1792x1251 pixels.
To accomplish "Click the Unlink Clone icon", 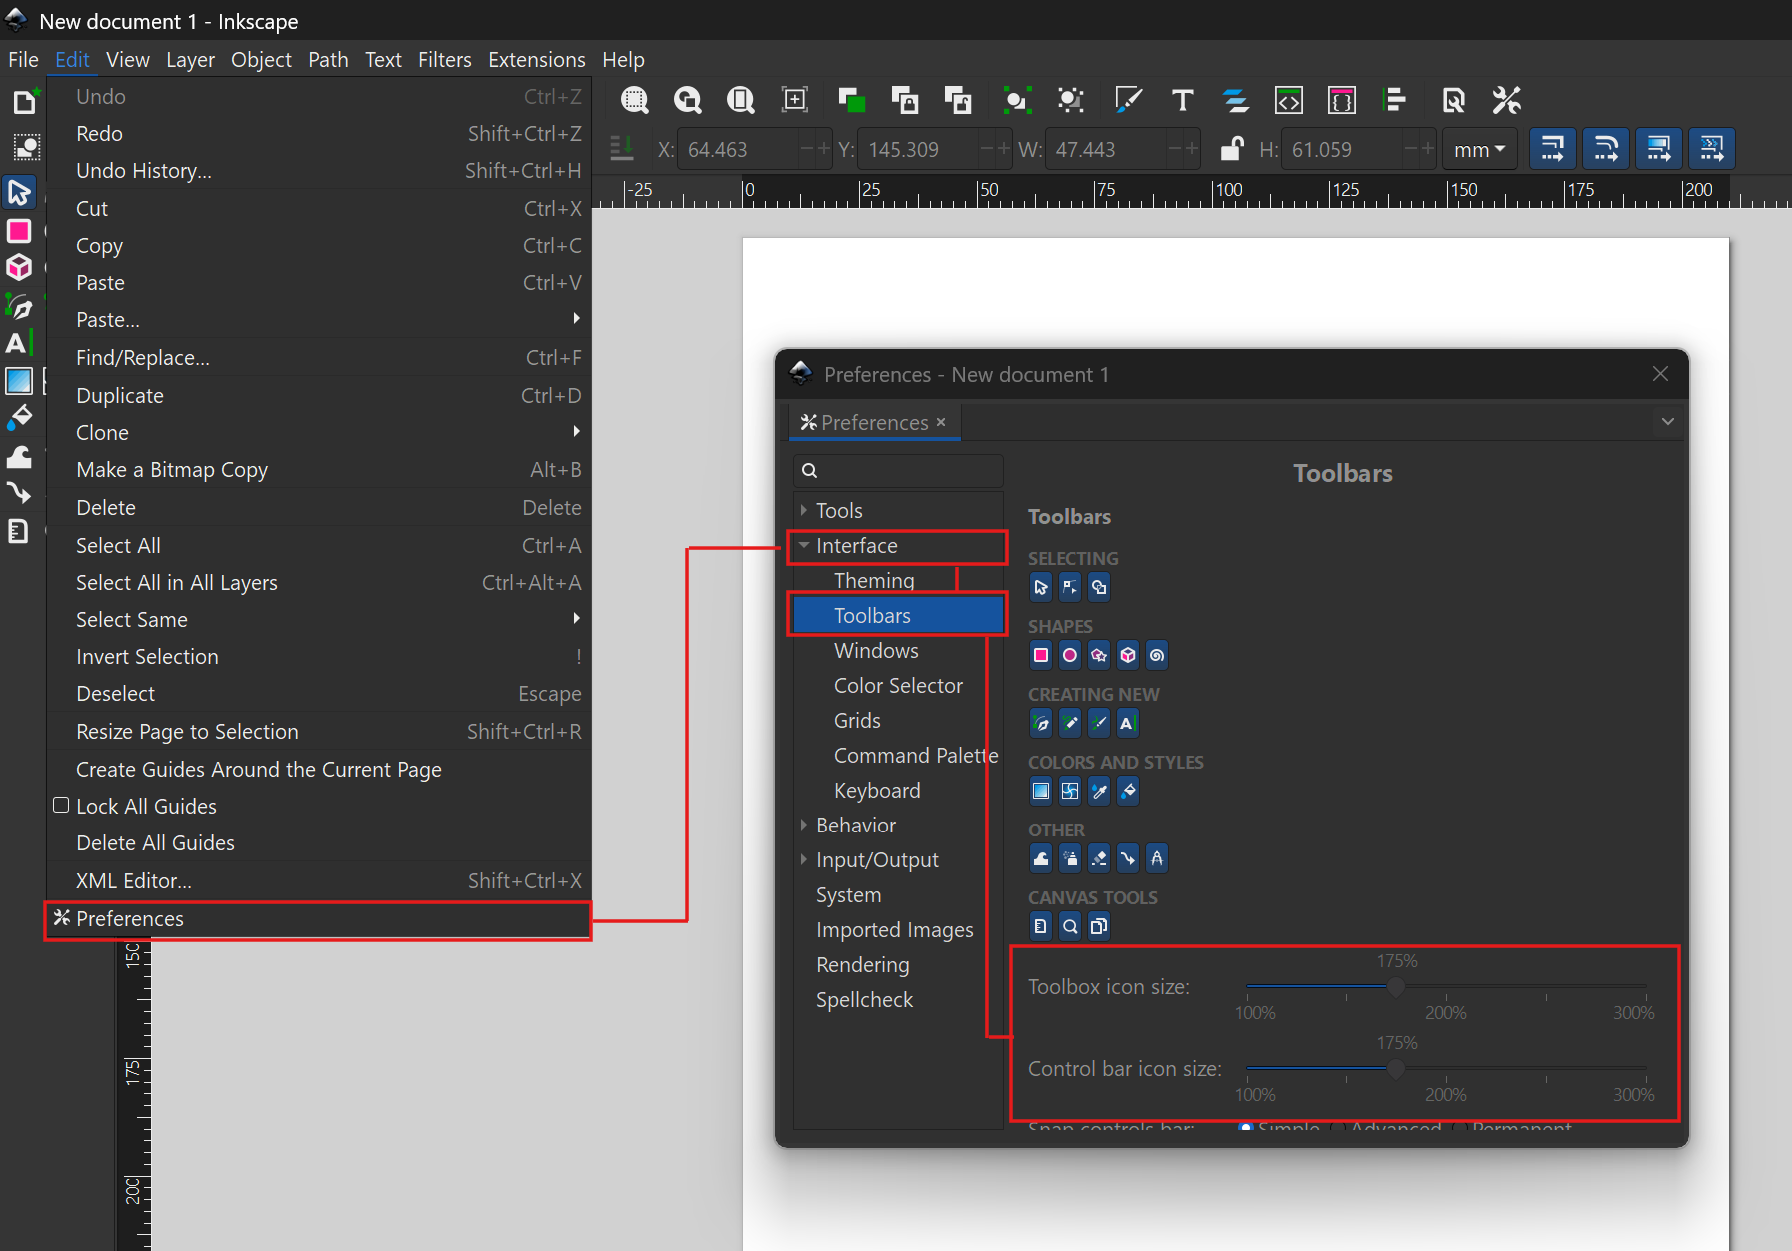I will pos(958,100).
